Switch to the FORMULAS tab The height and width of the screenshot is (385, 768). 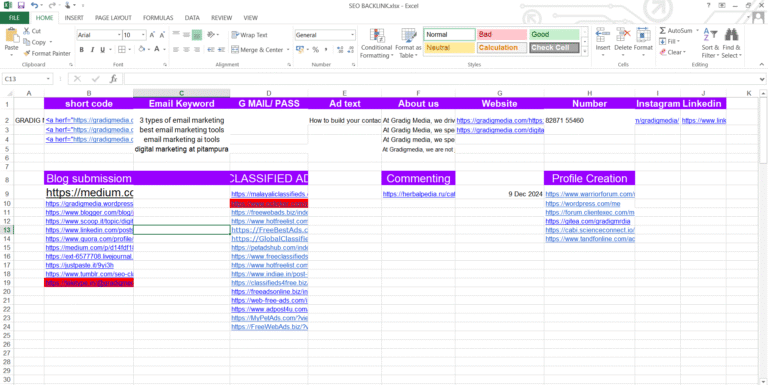point(158,18)
